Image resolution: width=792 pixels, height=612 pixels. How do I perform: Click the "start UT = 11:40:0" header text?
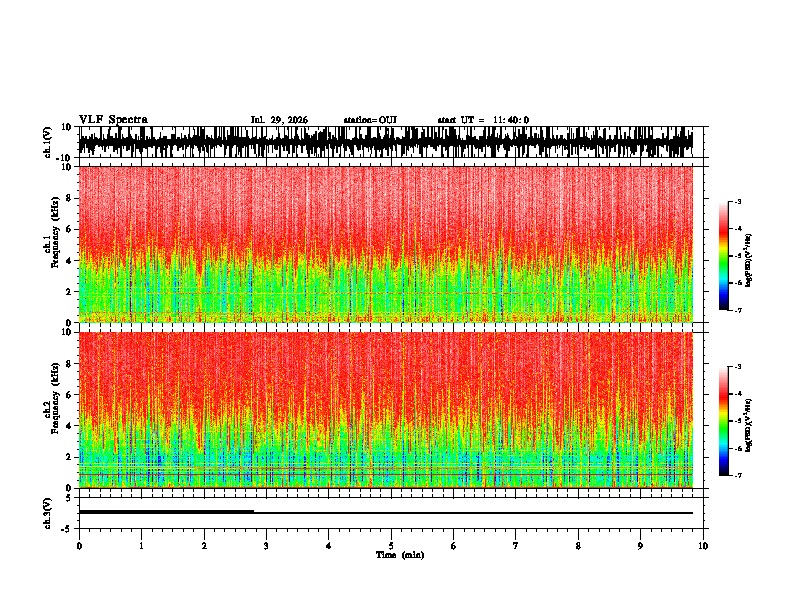483,120
